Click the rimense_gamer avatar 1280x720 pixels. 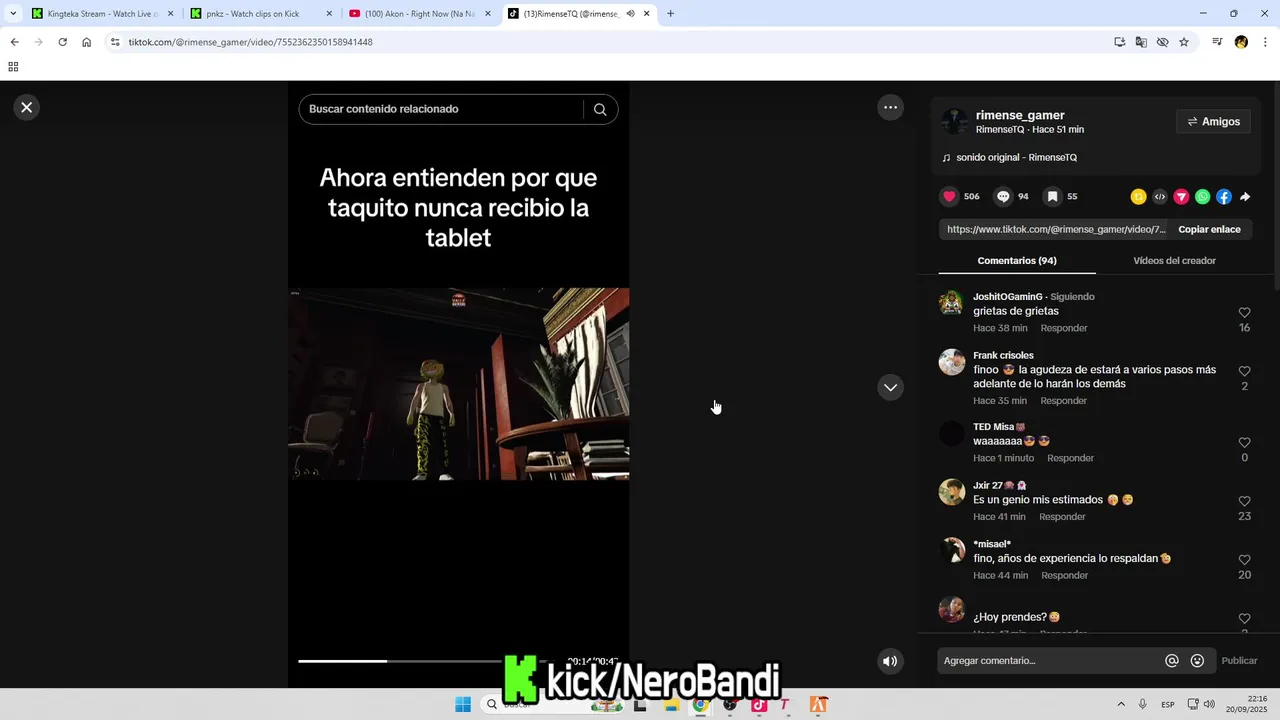[955, 121]
